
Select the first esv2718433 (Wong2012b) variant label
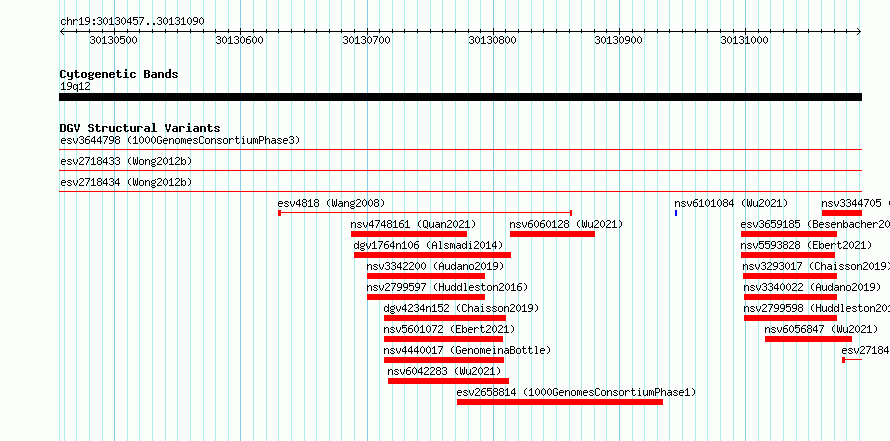coord(126,161)
